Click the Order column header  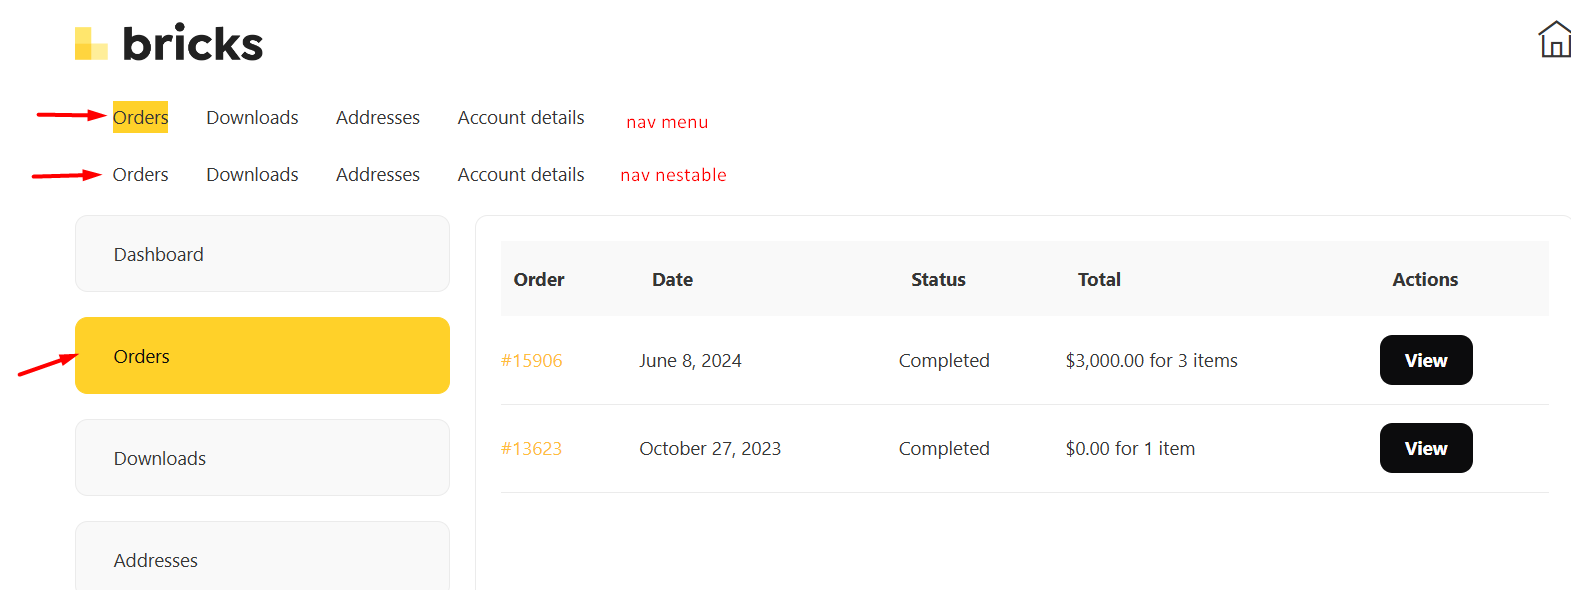[x=539, y=280]
